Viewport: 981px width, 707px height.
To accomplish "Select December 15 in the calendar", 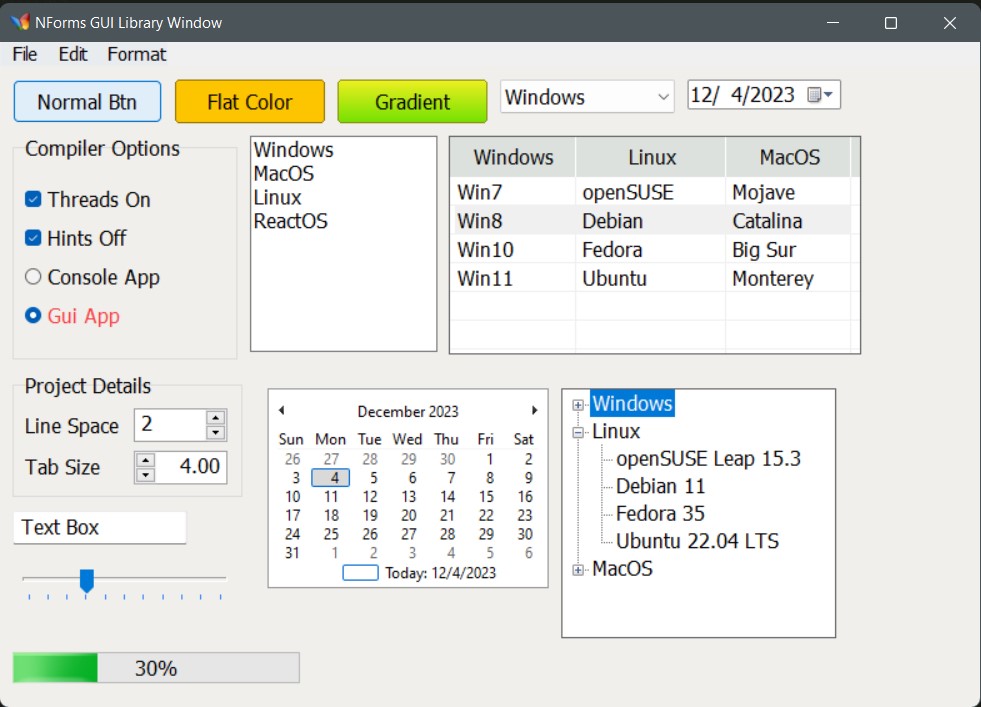I will pos(486,497).
